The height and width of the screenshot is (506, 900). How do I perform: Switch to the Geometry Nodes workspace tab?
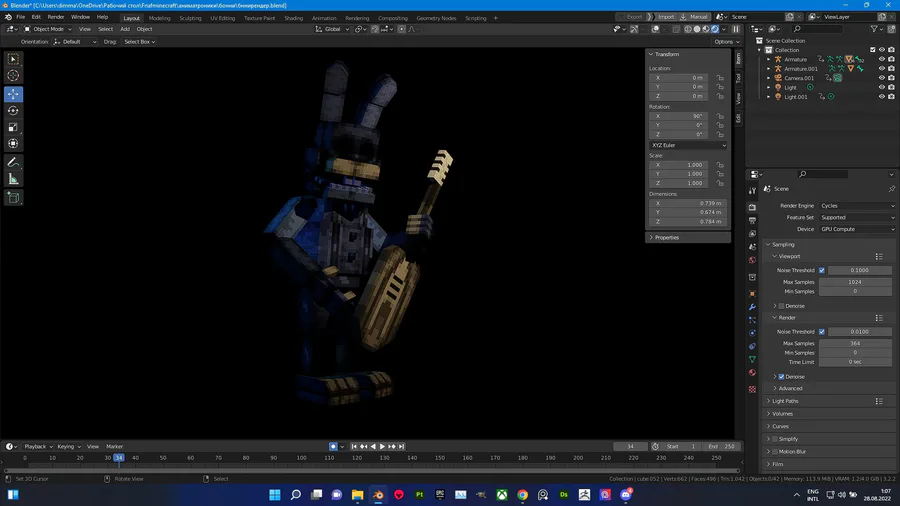436,18
